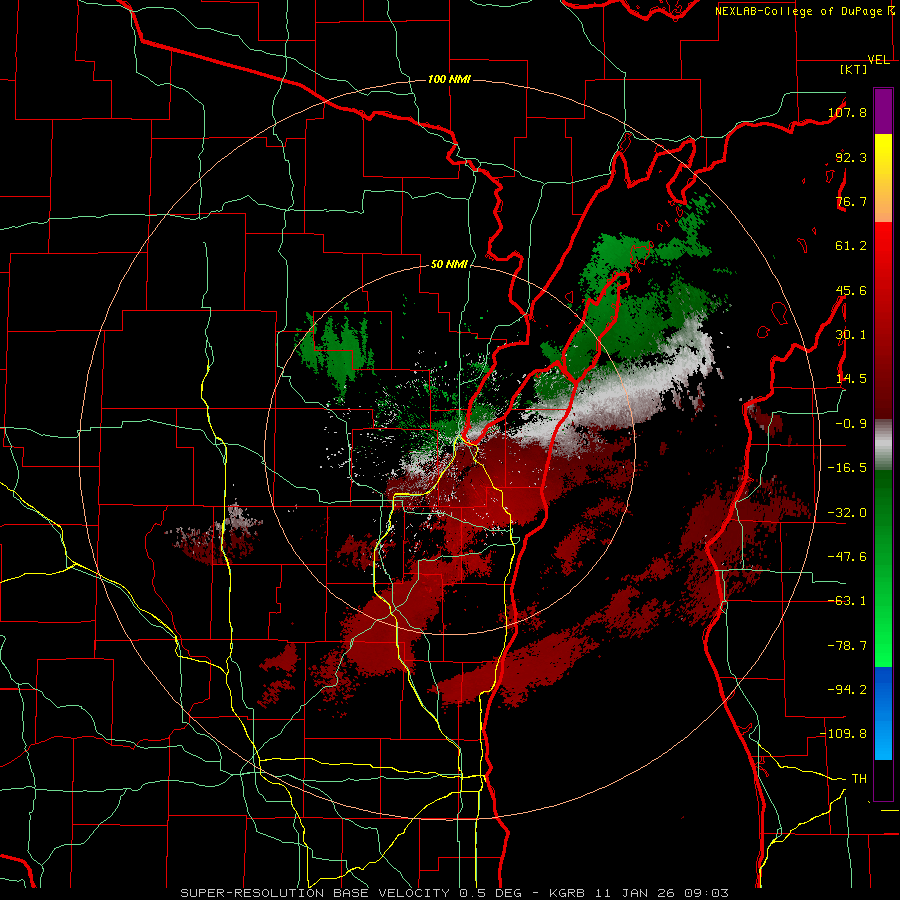The height and width of the screenshot is (900, 900).
Task: Select the 45.6 velocity scale value
Action: coord(851,290)
